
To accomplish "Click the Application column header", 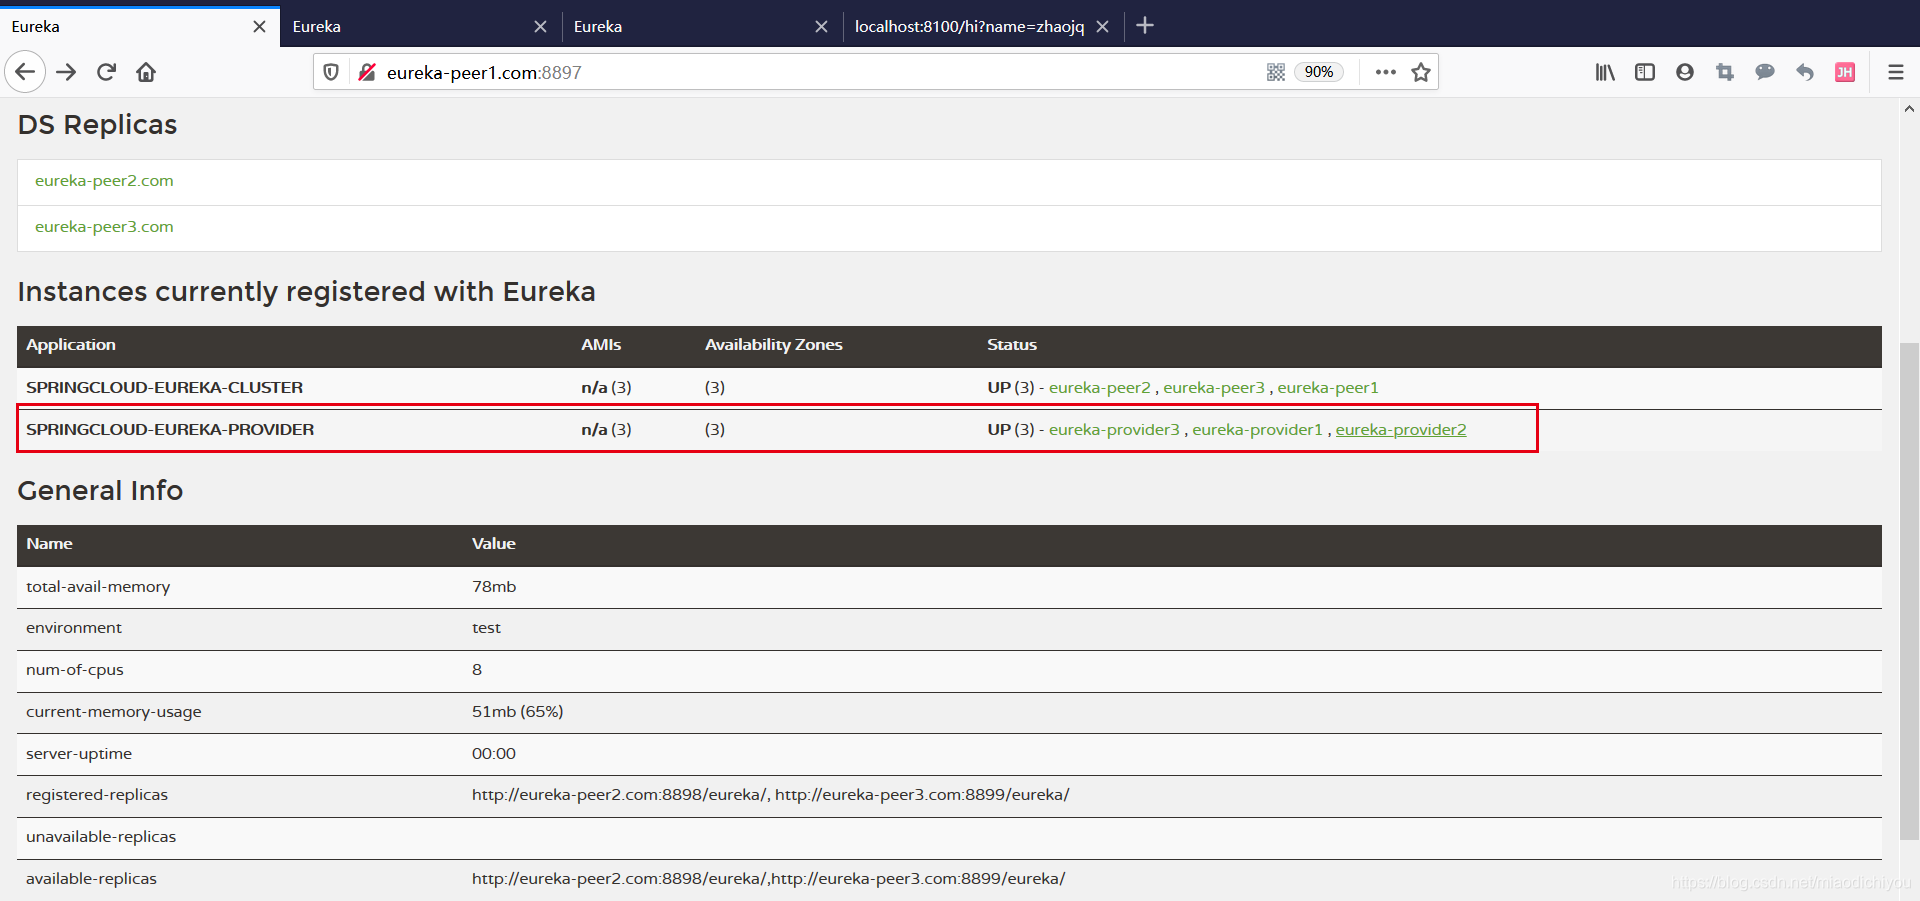I will (71, 345).
